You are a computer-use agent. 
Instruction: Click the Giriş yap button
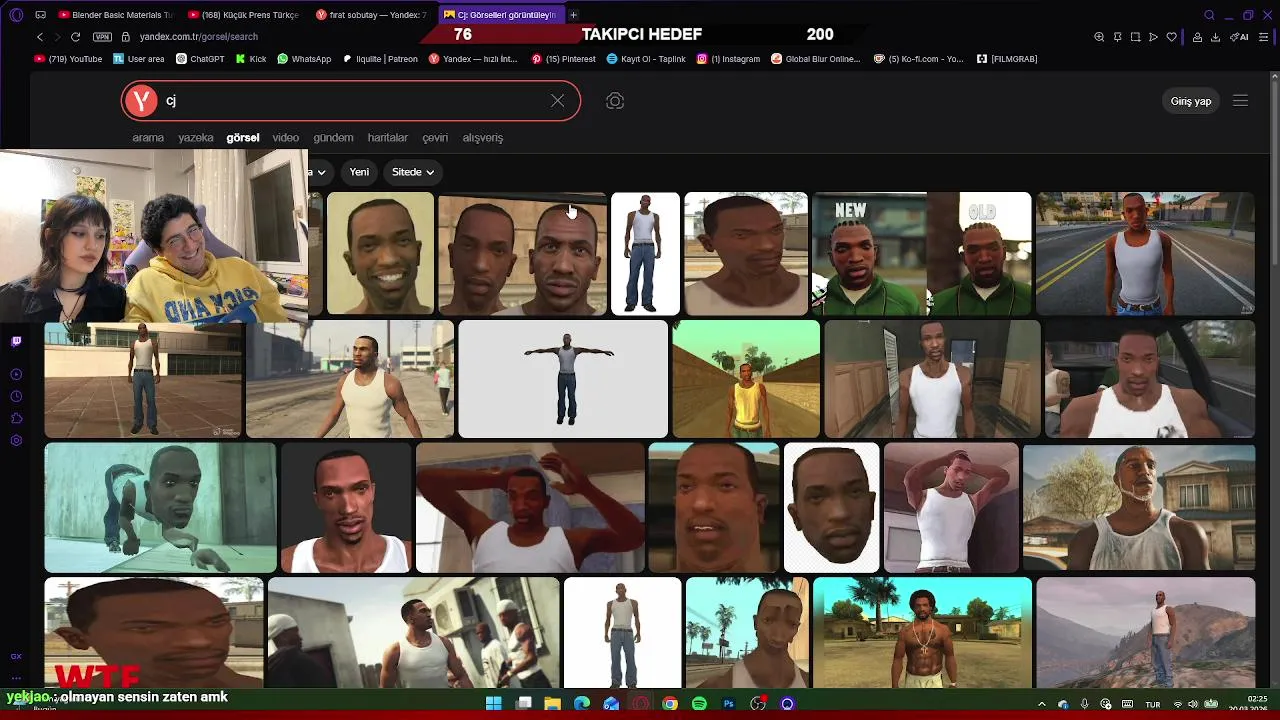[x=1191, y=101]
